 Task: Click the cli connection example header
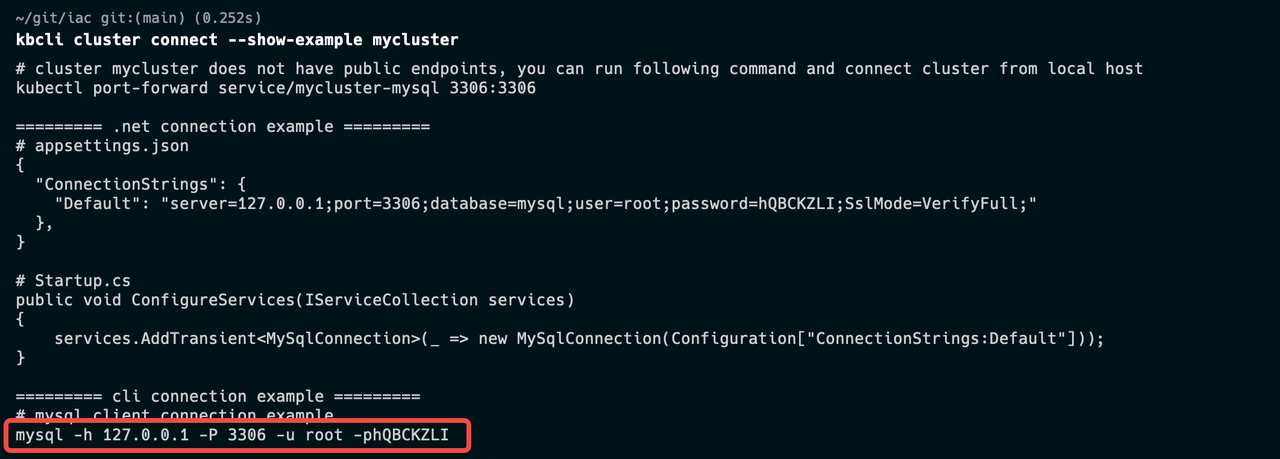point(218,396)
